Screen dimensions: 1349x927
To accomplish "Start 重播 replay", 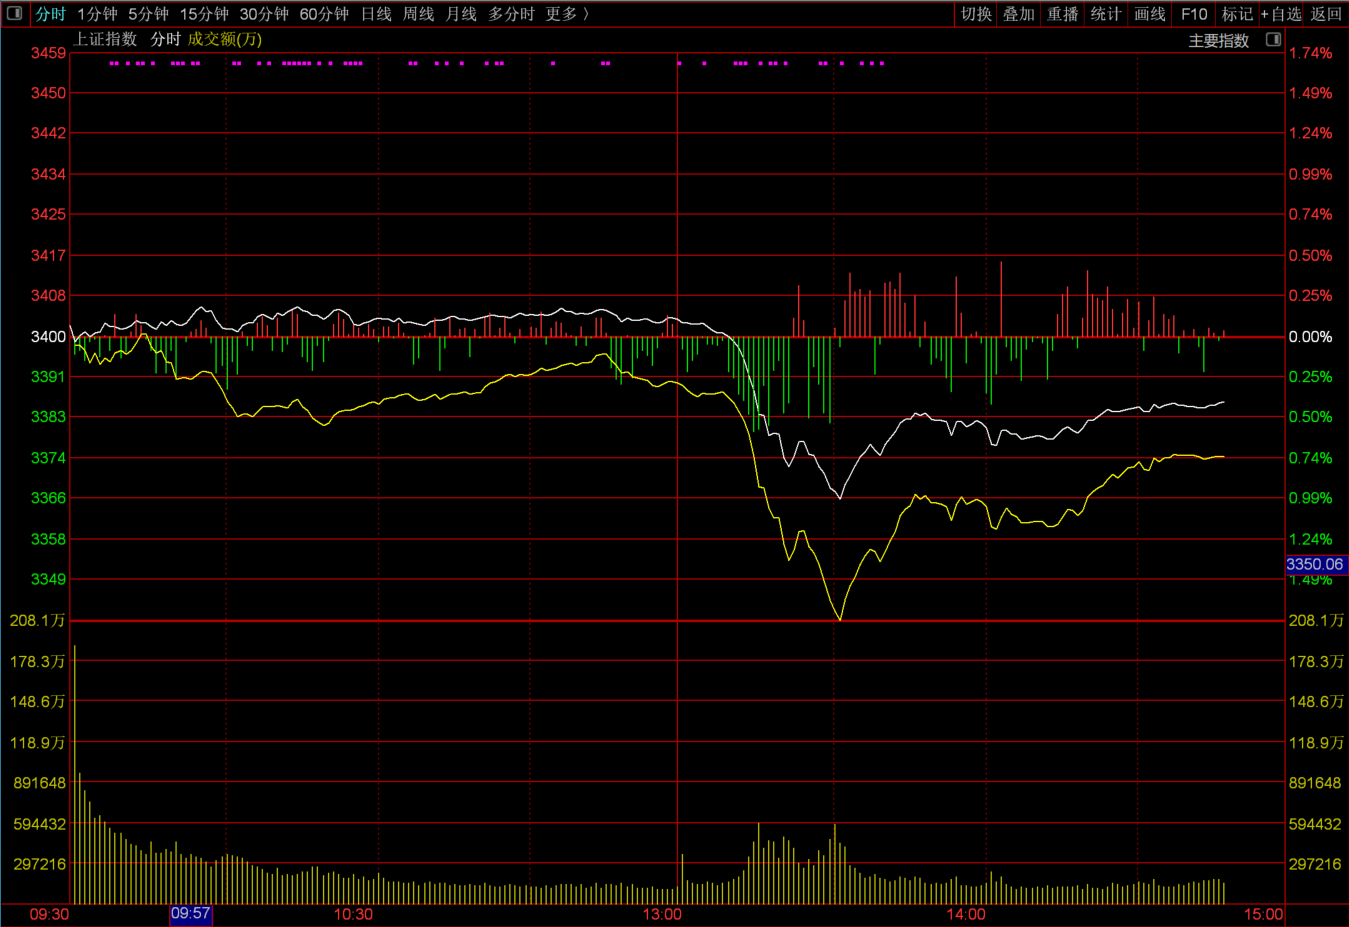I will 1063,14.
